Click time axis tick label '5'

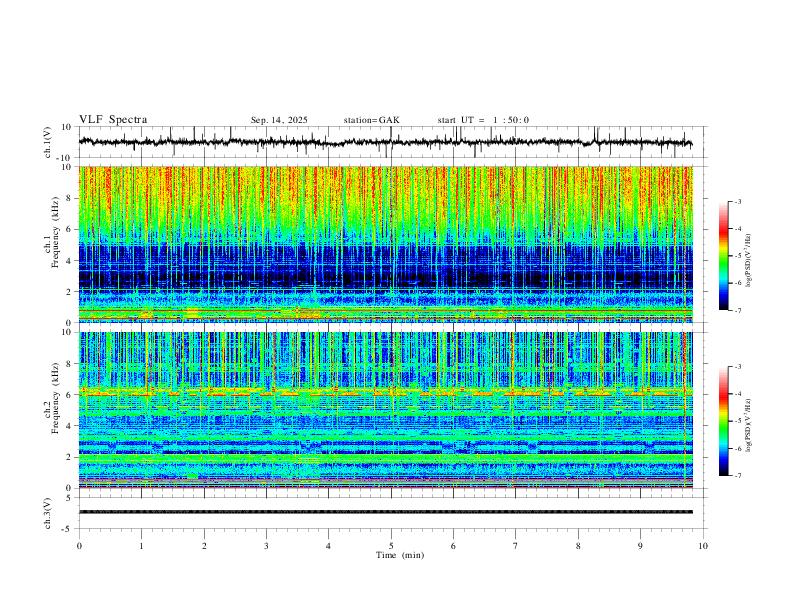tap(391, 546)
